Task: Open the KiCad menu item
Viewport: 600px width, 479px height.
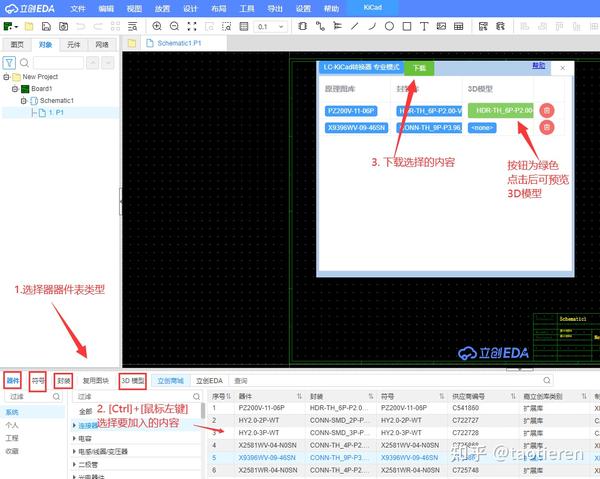Action: coord(372,8)
